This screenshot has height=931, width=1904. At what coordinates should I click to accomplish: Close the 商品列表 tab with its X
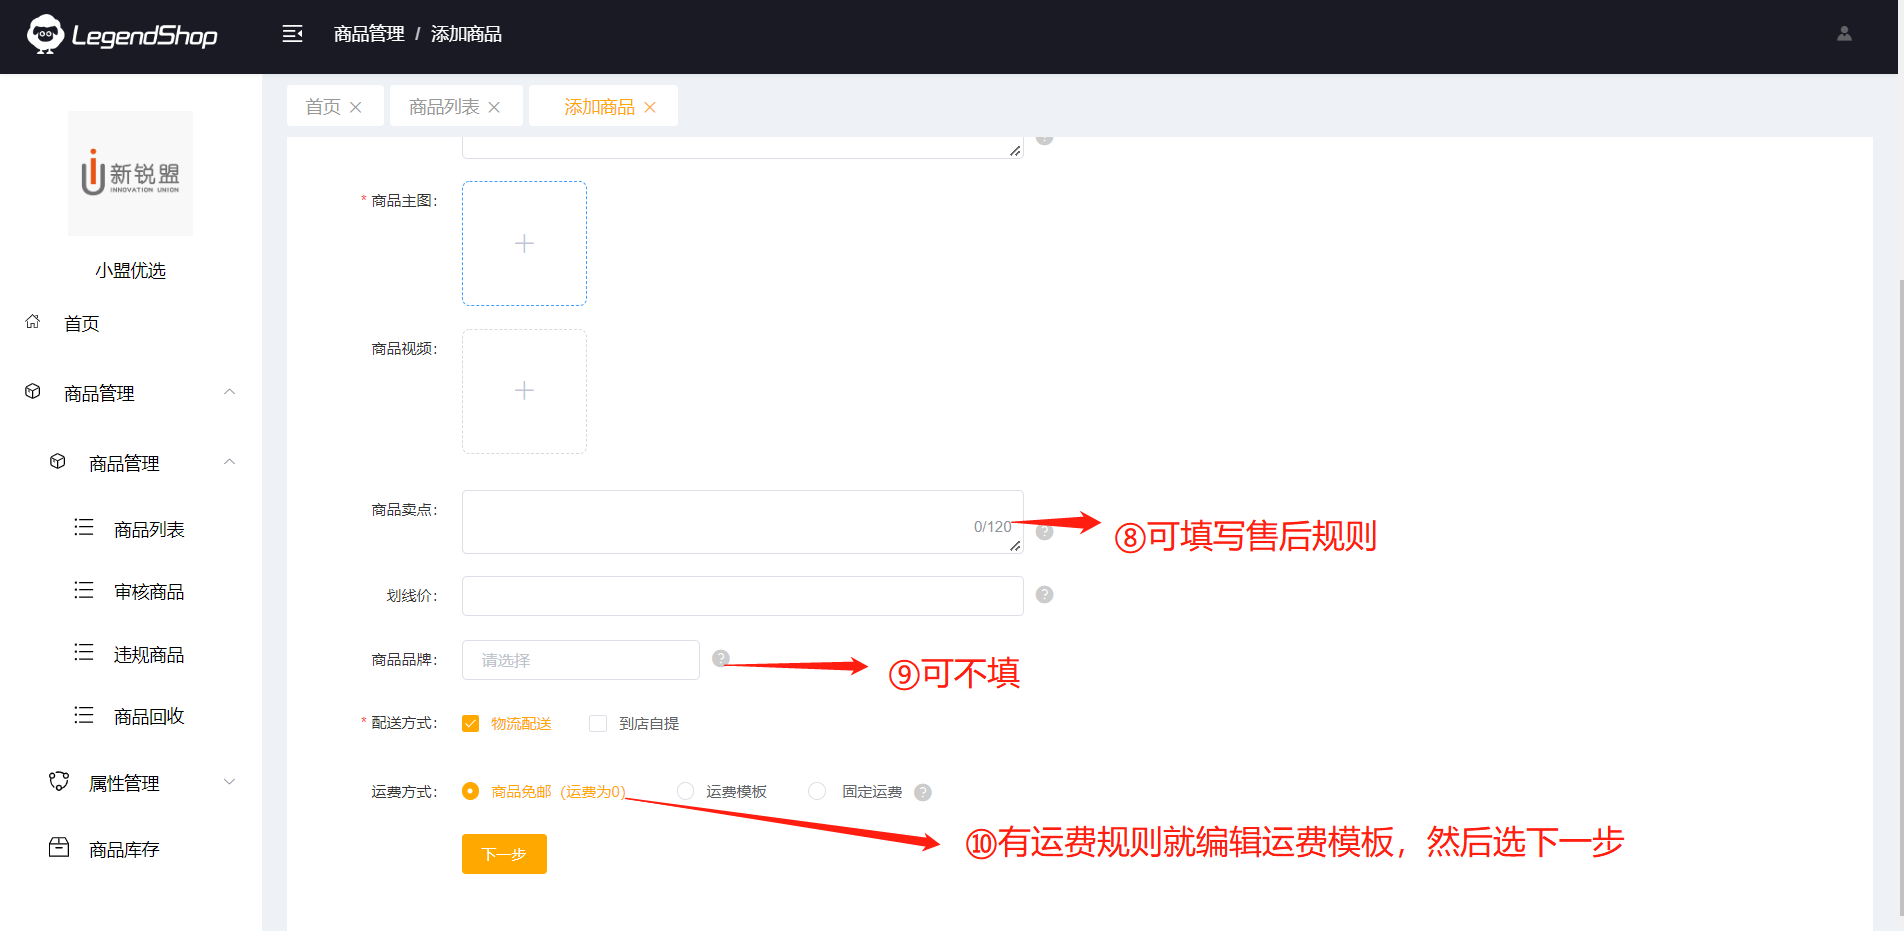[494, 107]
